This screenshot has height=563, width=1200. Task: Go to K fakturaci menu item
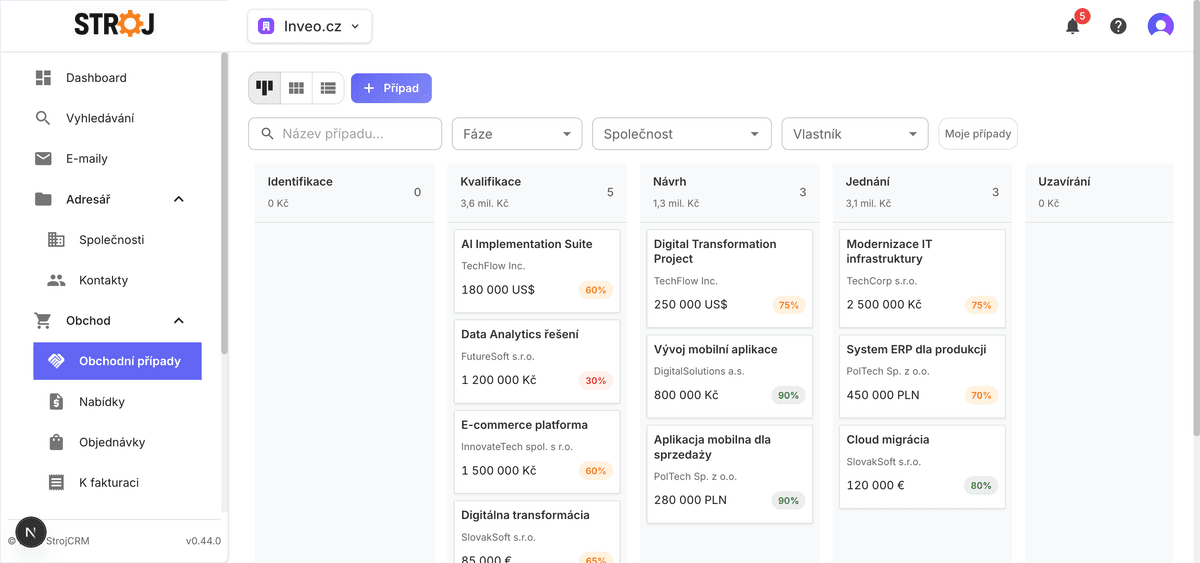tap(108, 483)
